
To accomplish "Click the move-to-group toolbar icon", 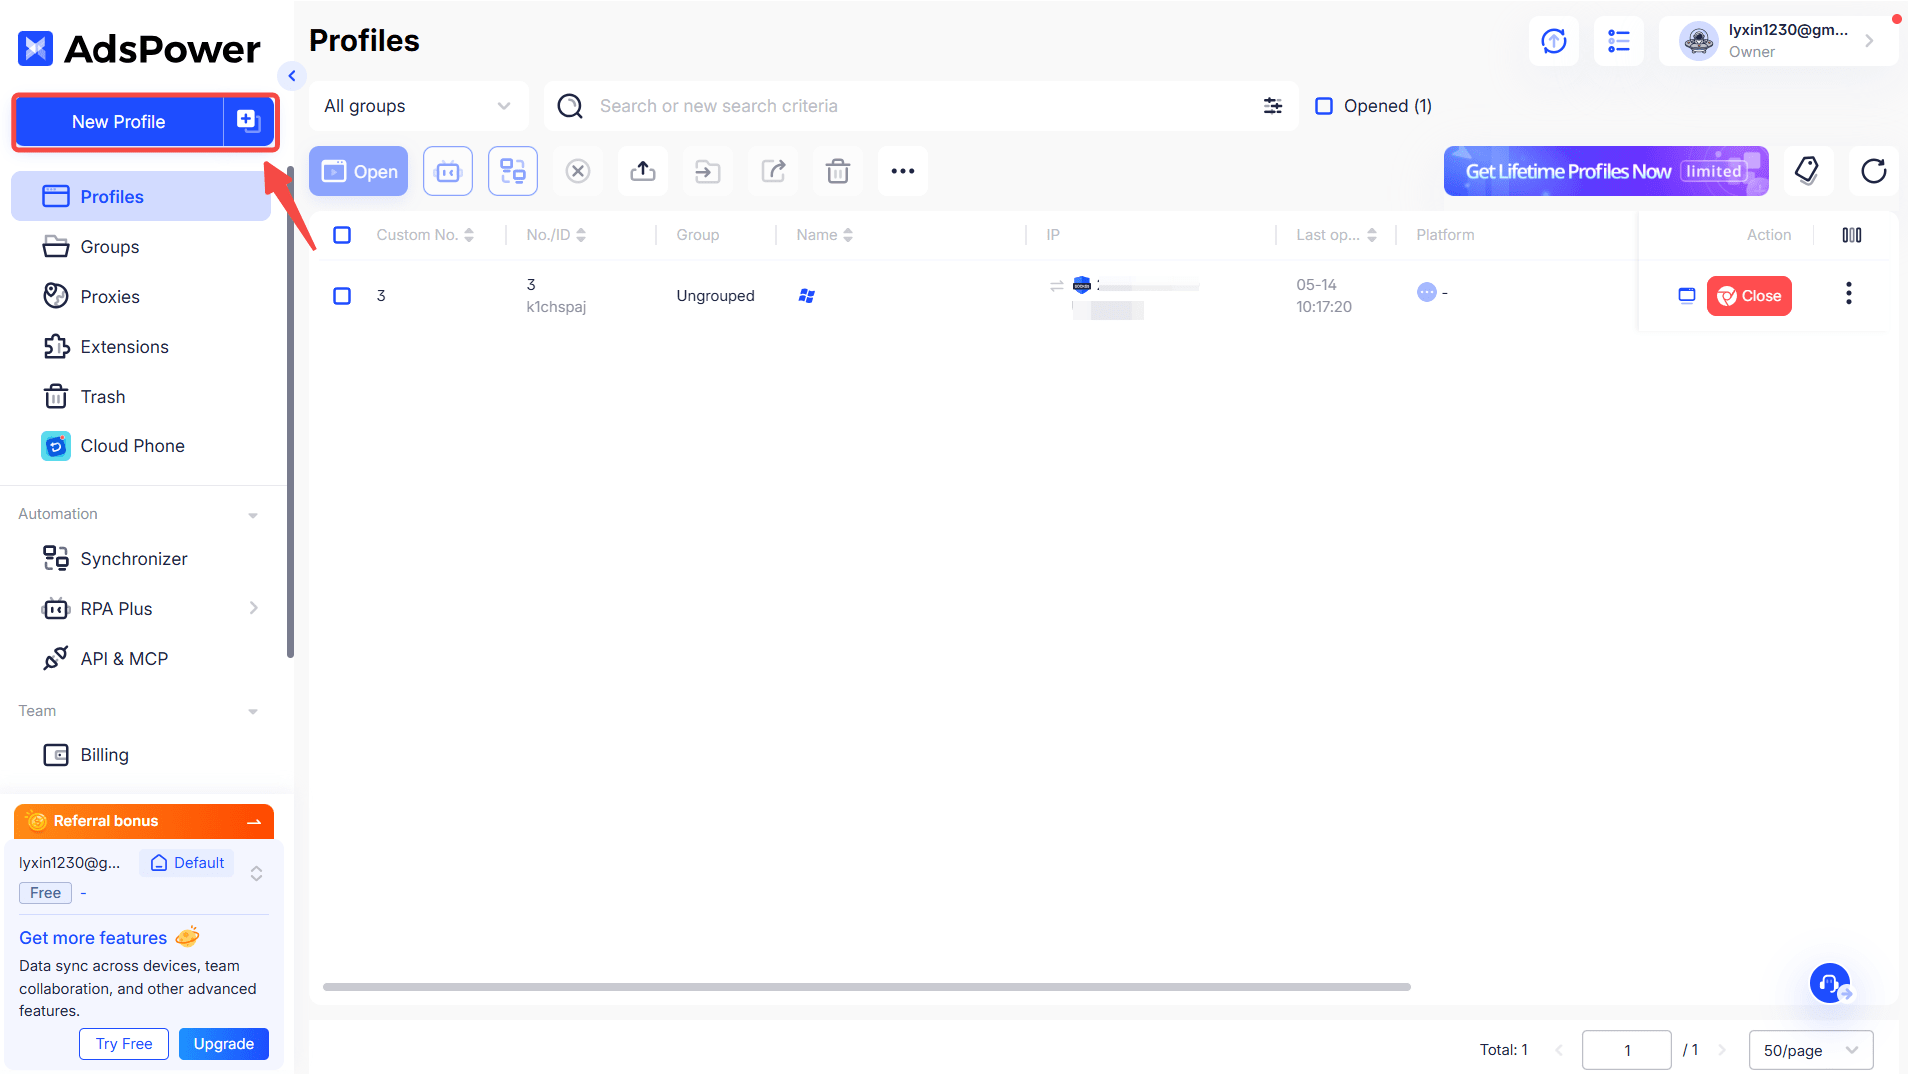I will click(x=708, y=172).
